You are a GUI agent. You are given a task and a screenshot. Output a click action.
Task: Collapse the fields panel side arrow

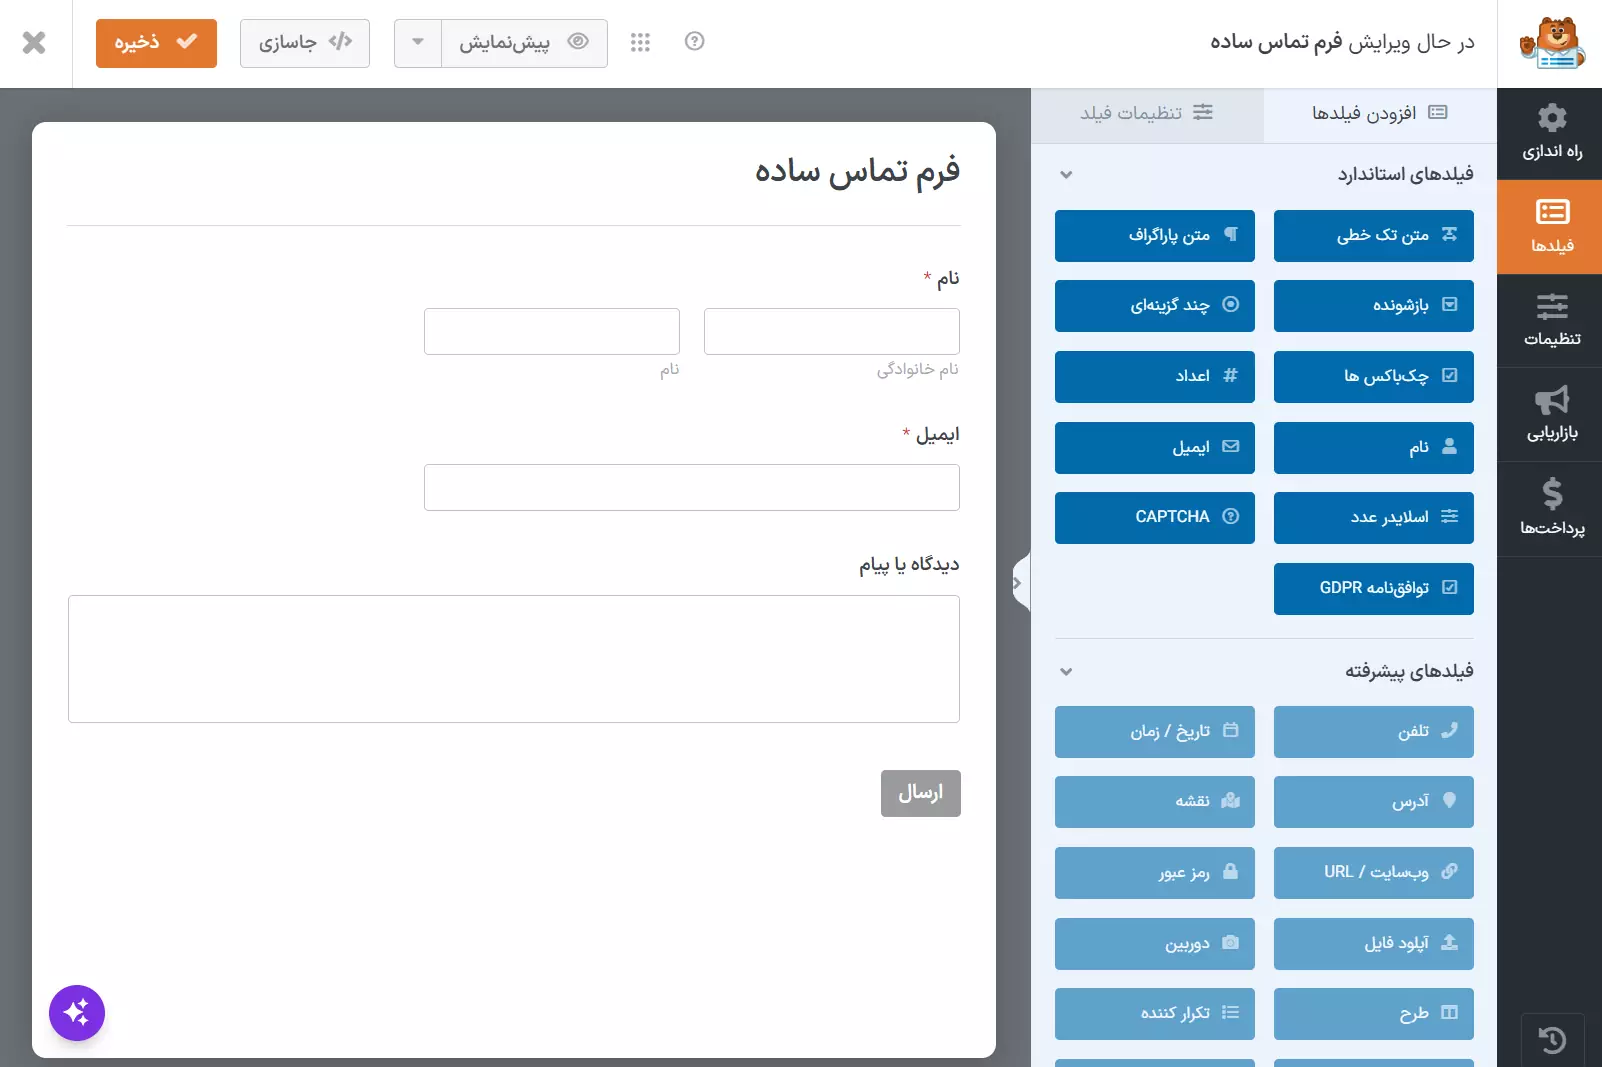pyautogui.click(x=1020, y=581)
